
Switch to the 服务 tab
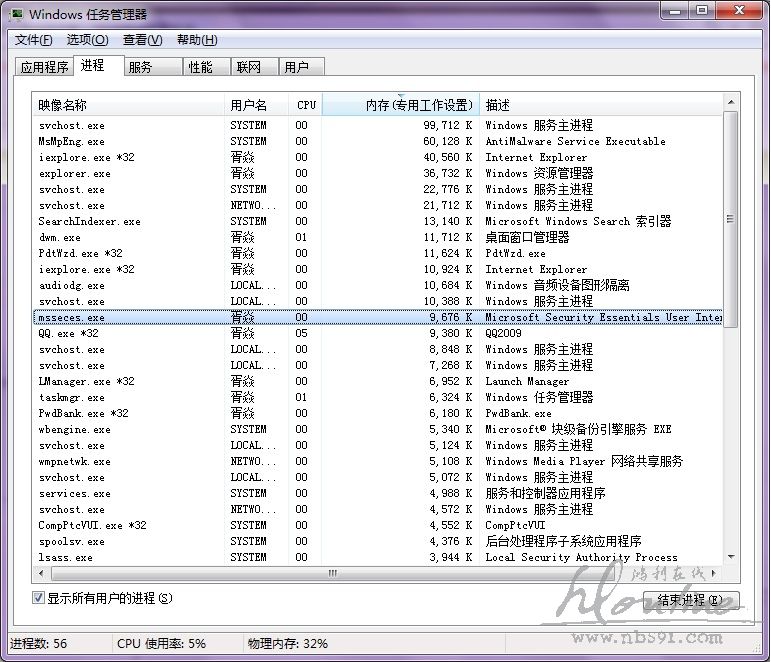141,67
